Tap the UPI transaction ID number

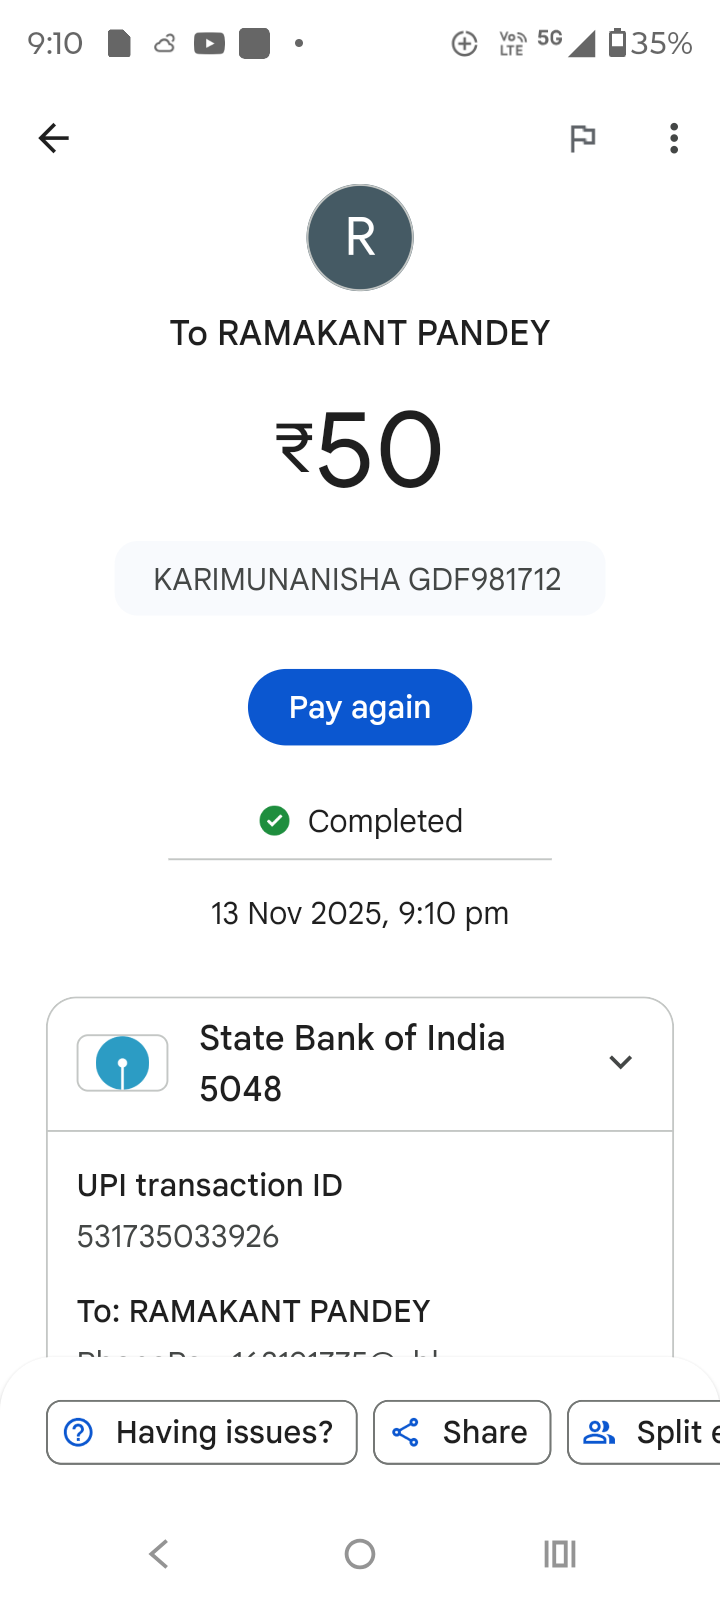point(178,1237)
